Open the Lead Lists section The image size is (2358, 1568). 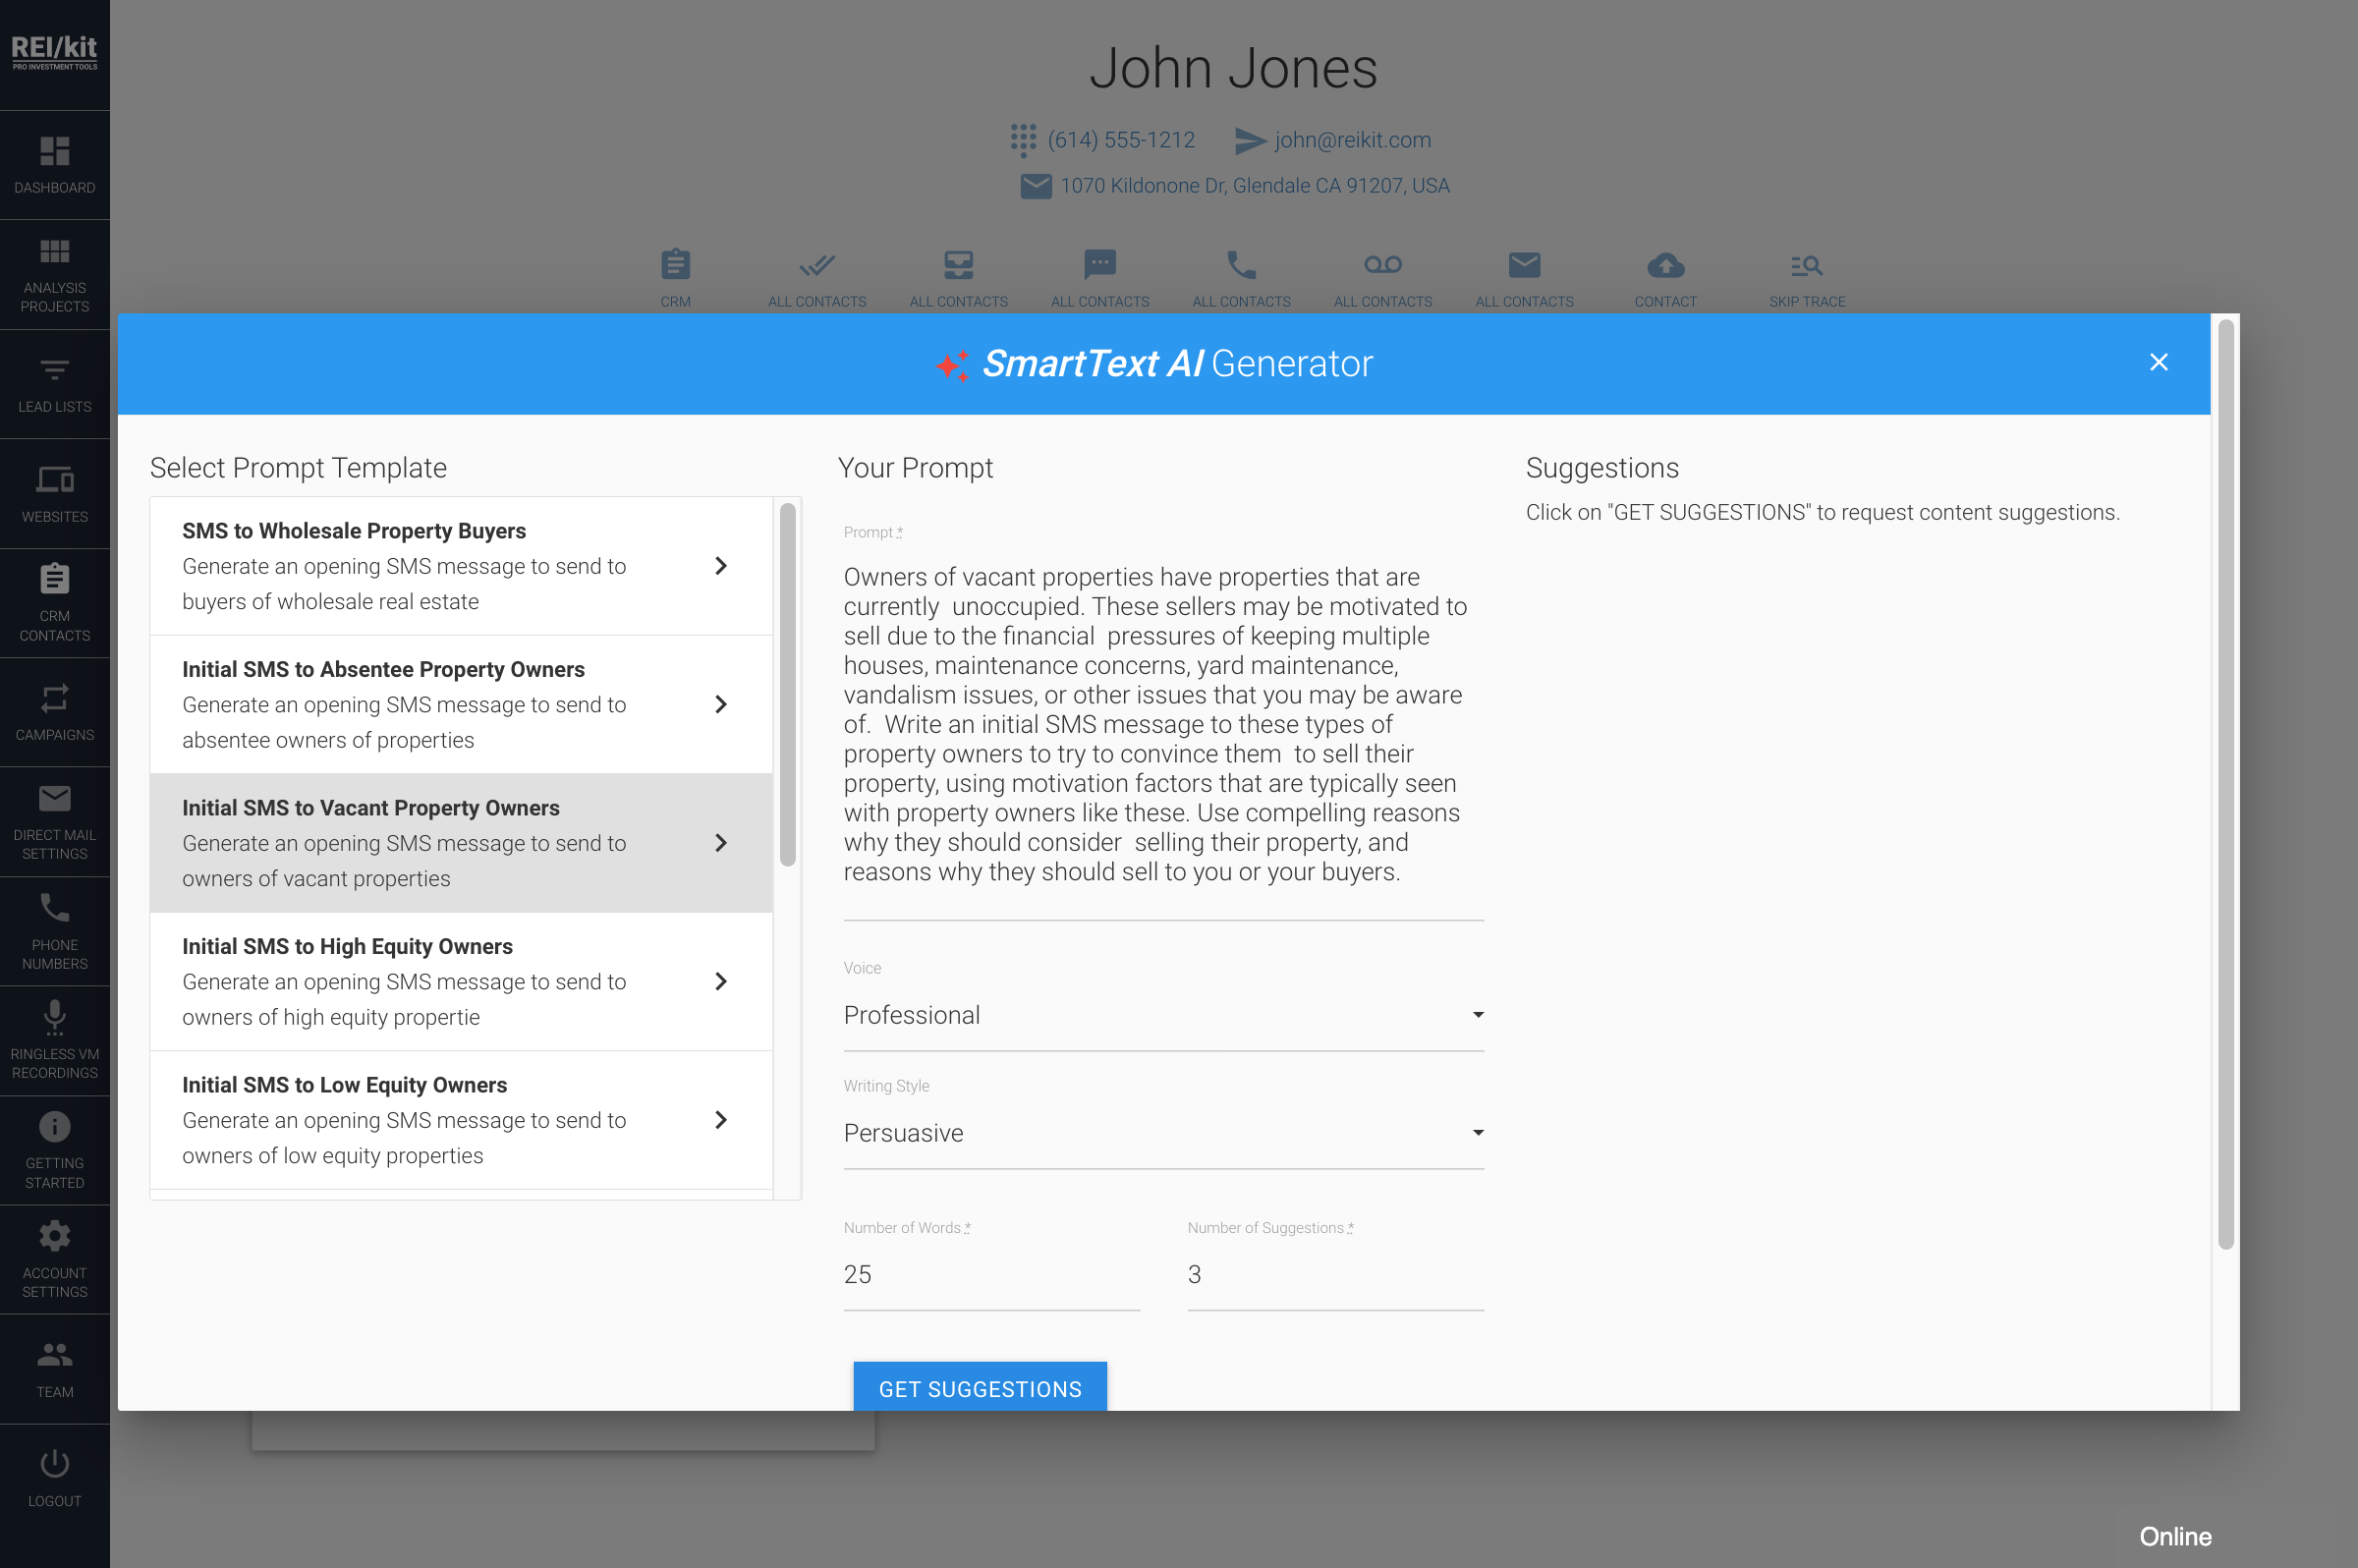(54, 384)
